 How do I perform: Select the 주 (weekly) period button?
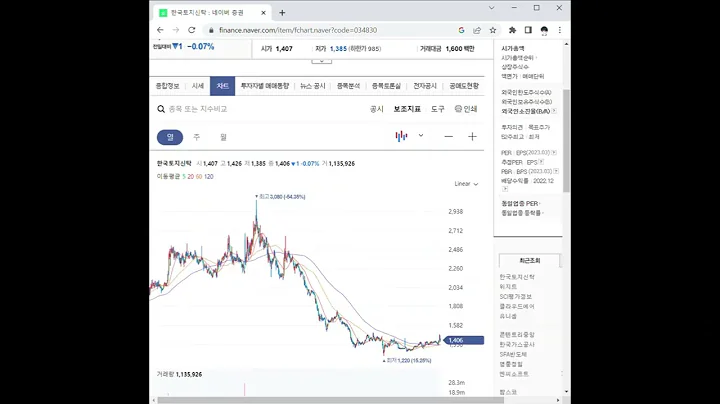click(x=197, y=137)
